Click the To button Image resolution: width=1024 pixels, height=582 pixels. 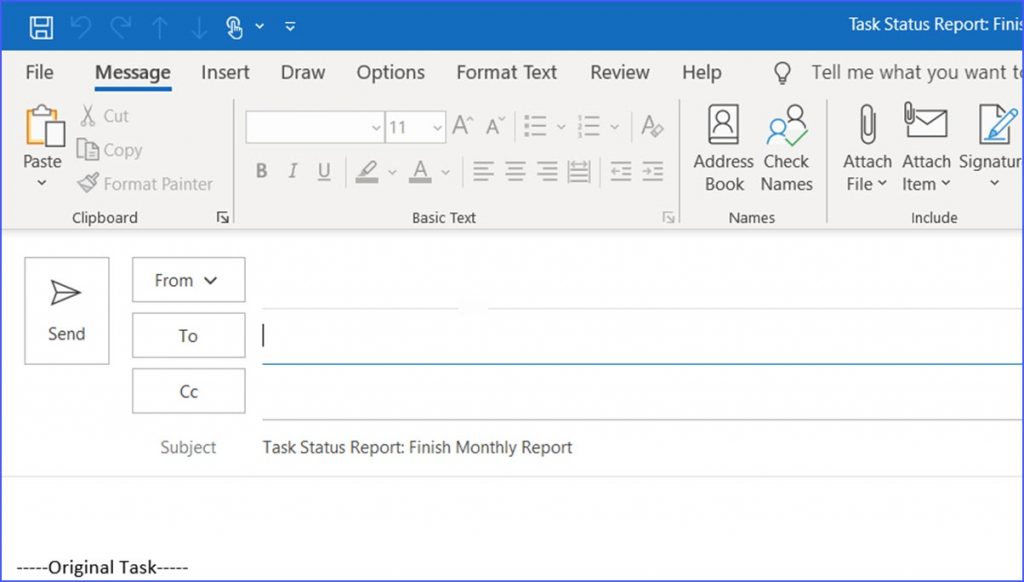[x=188, y=335]
